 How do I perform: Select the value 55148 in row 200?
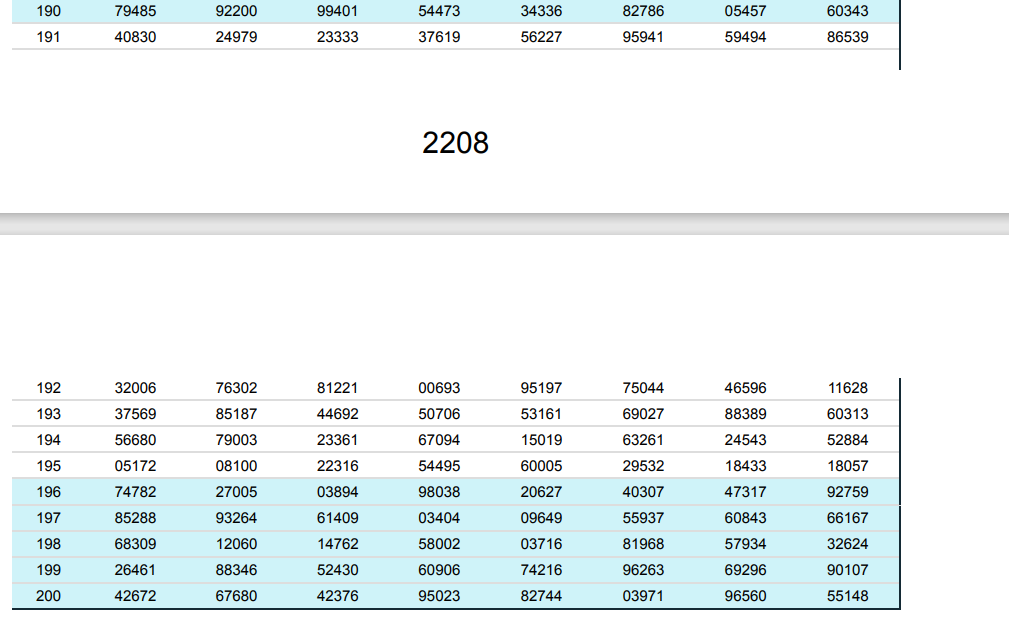point(845,596)
